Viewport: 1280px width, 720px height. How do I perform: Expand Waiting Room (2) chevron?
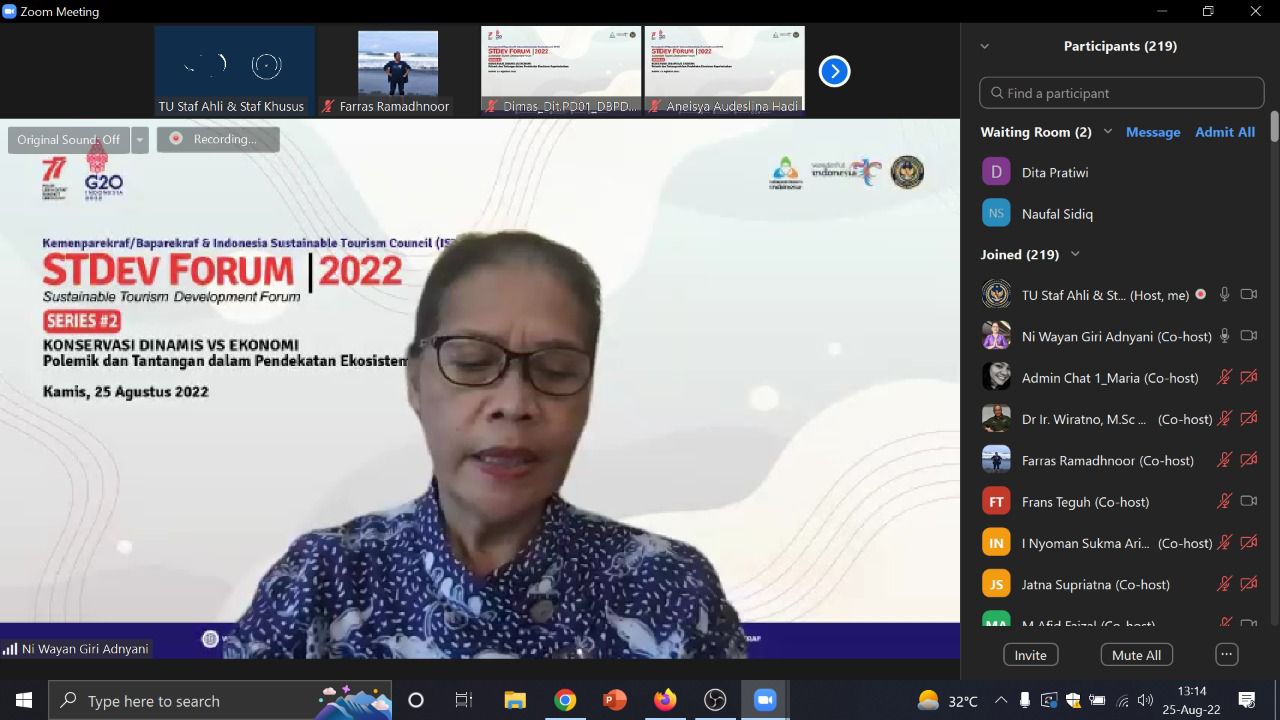1107,132
